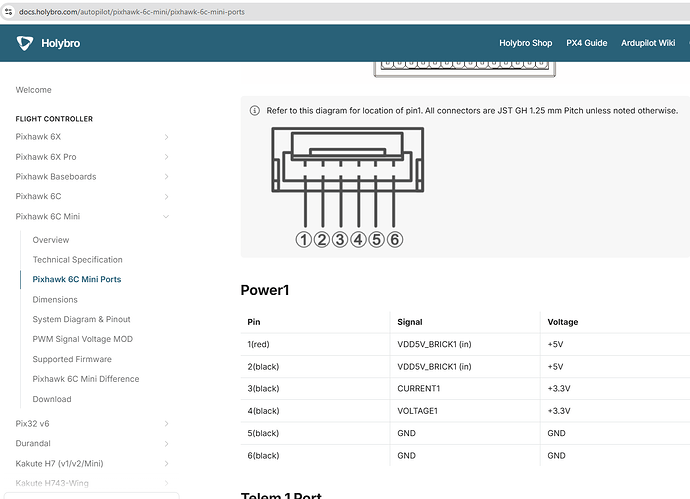
Task: Expand Pixhawk 6C chevron
Action: pos(166,196)
